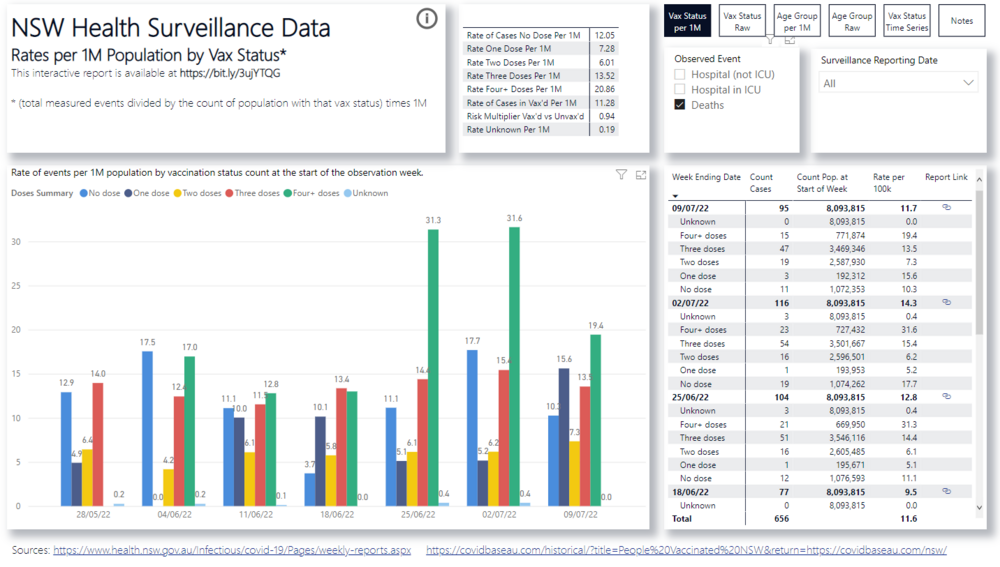Open the filter icon above the bar chart
The image size is (1000, 567).
(621, 175)
